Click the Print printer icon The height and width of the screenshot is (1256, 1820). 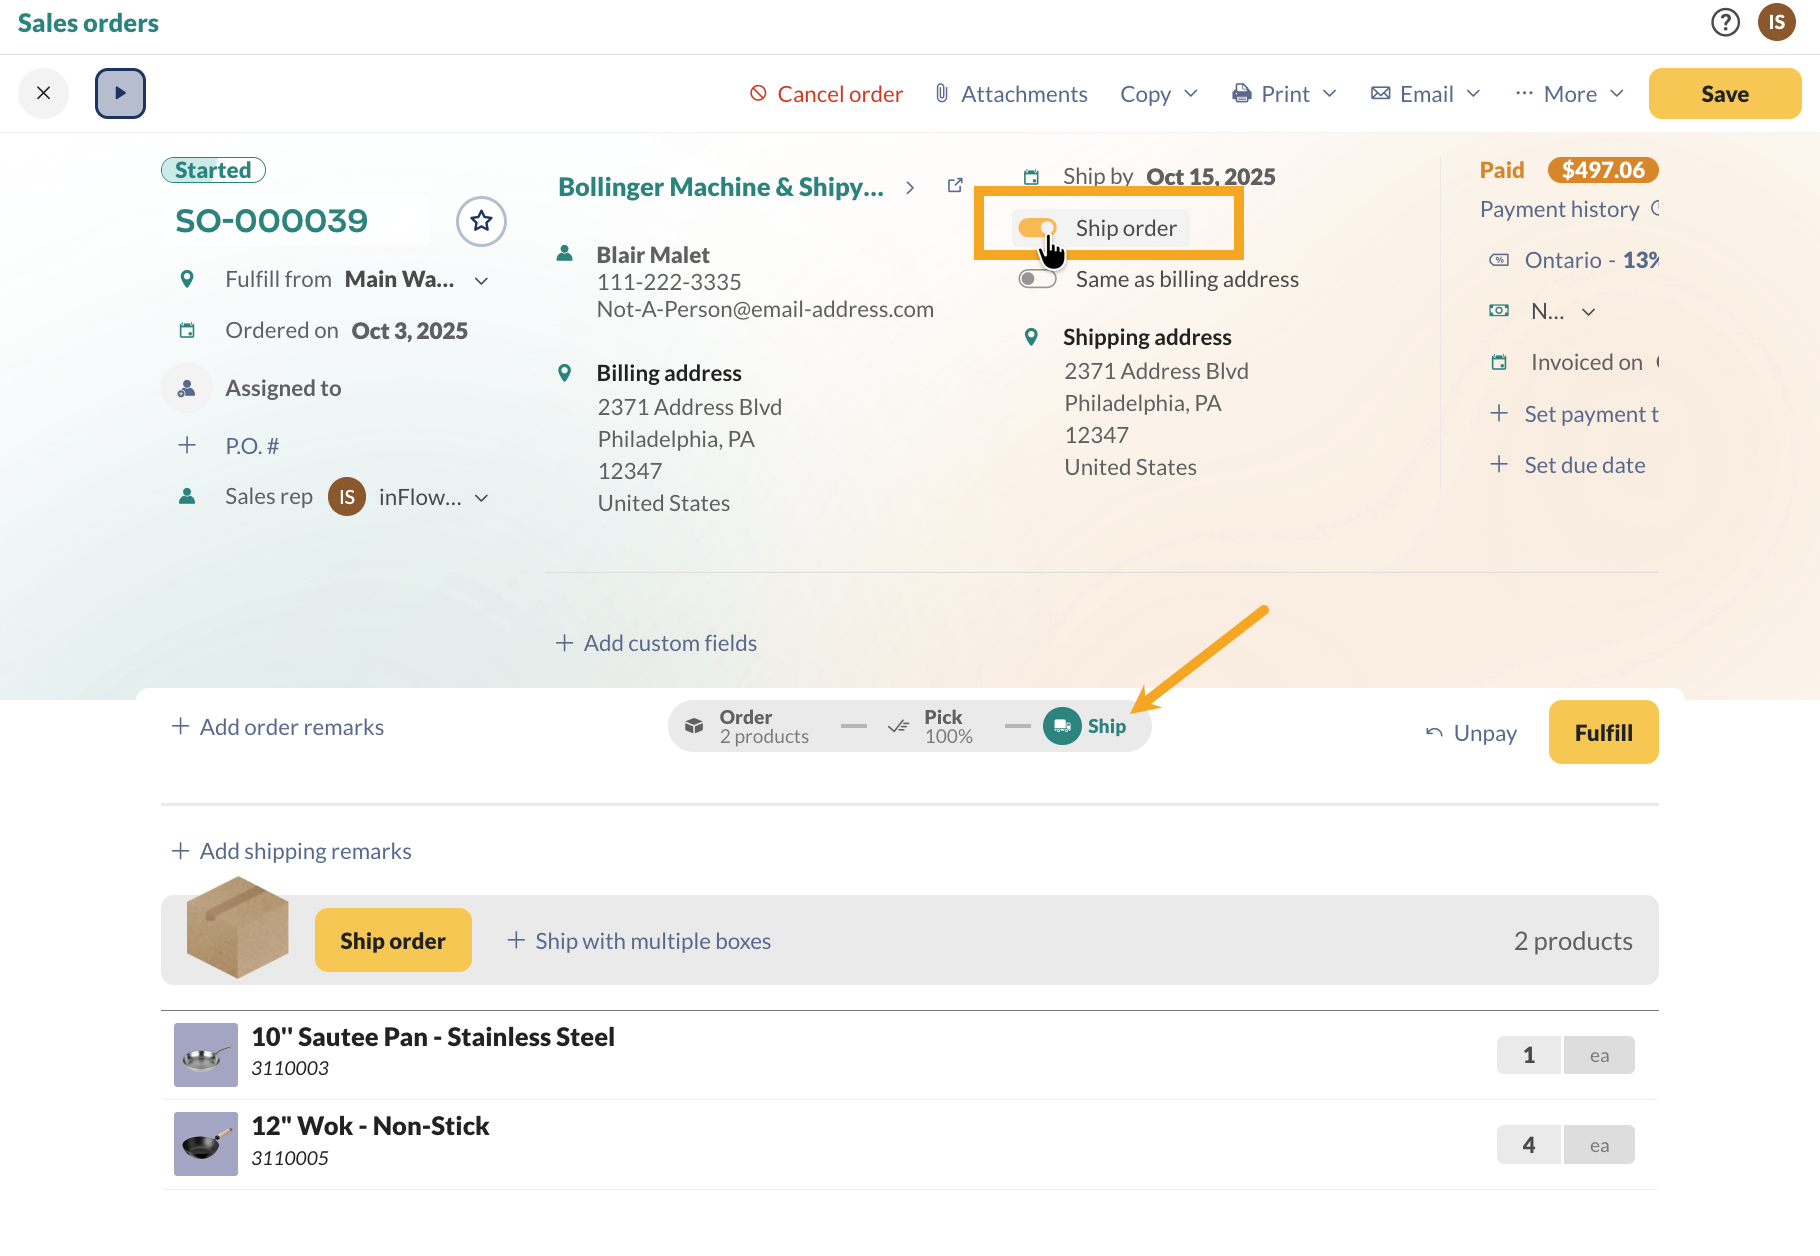click(x=1241, y=93)
